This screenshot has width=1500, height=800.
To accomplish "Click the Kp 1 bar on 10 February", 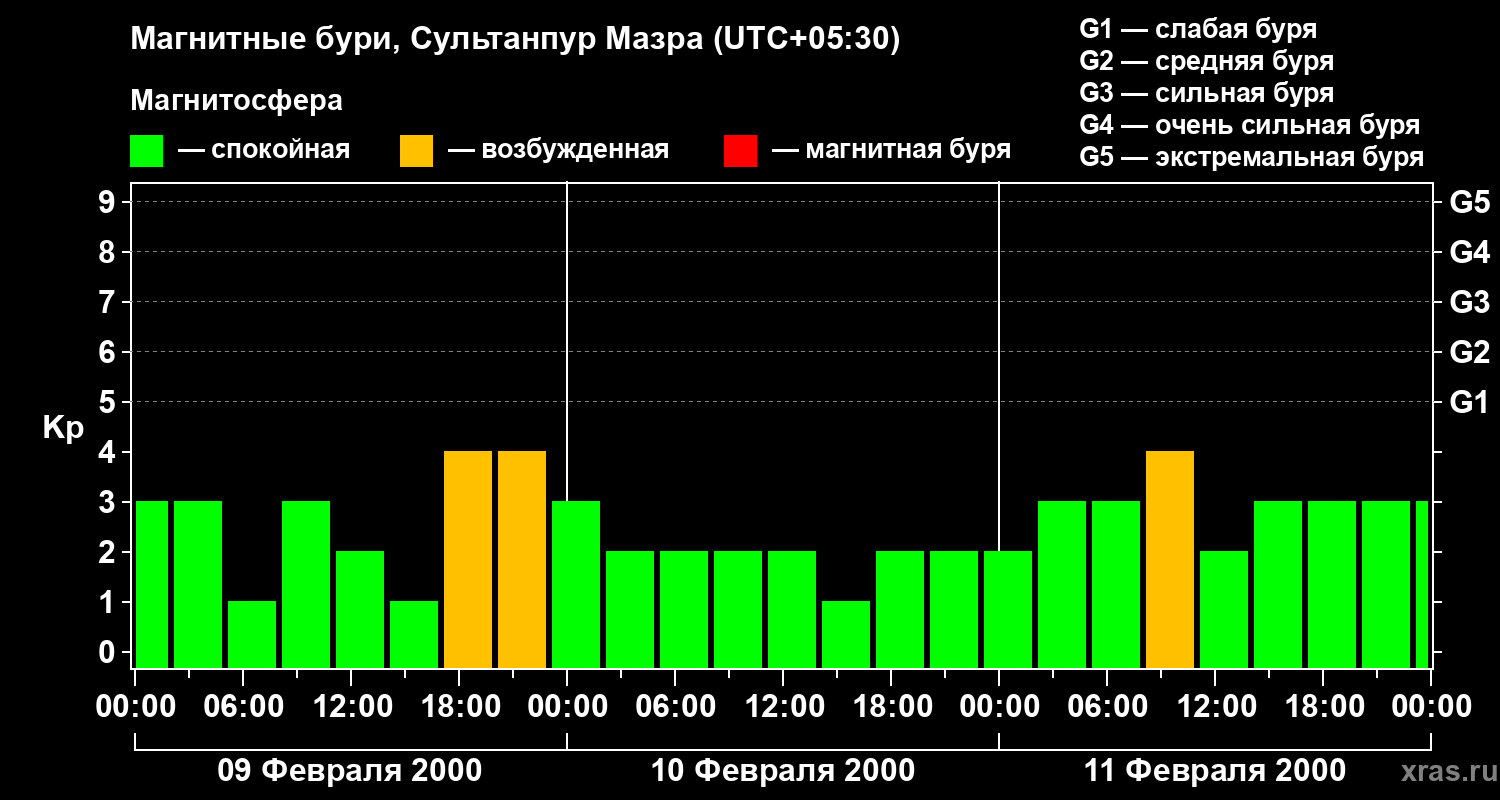I will [x=846, y=635].
